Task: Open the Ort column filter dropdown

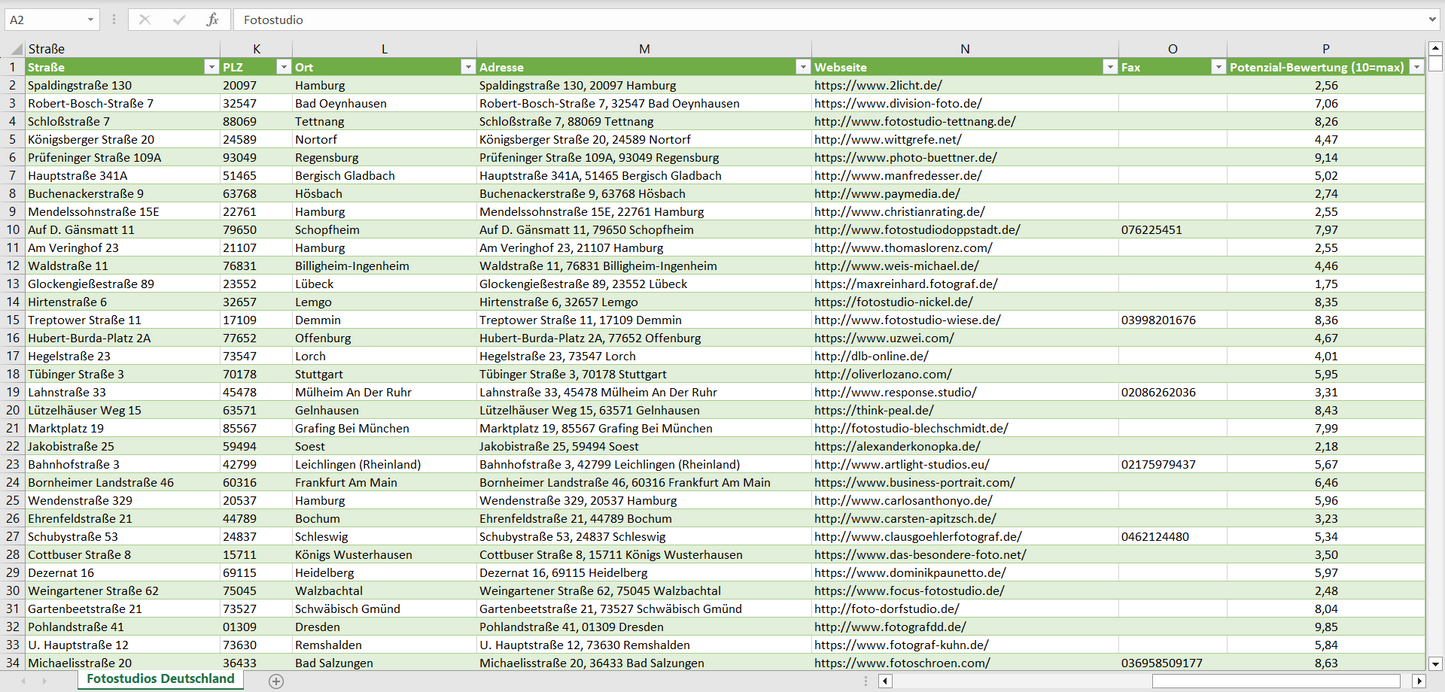Action: 467,67
